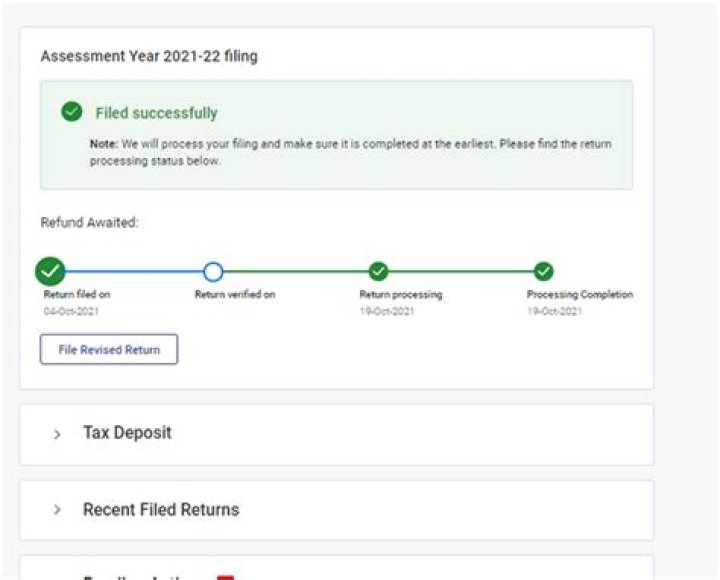Expand the Recent Filed Returns chevron arrow
The height and width of the screenshot is (580, 720).
(57, 510)
